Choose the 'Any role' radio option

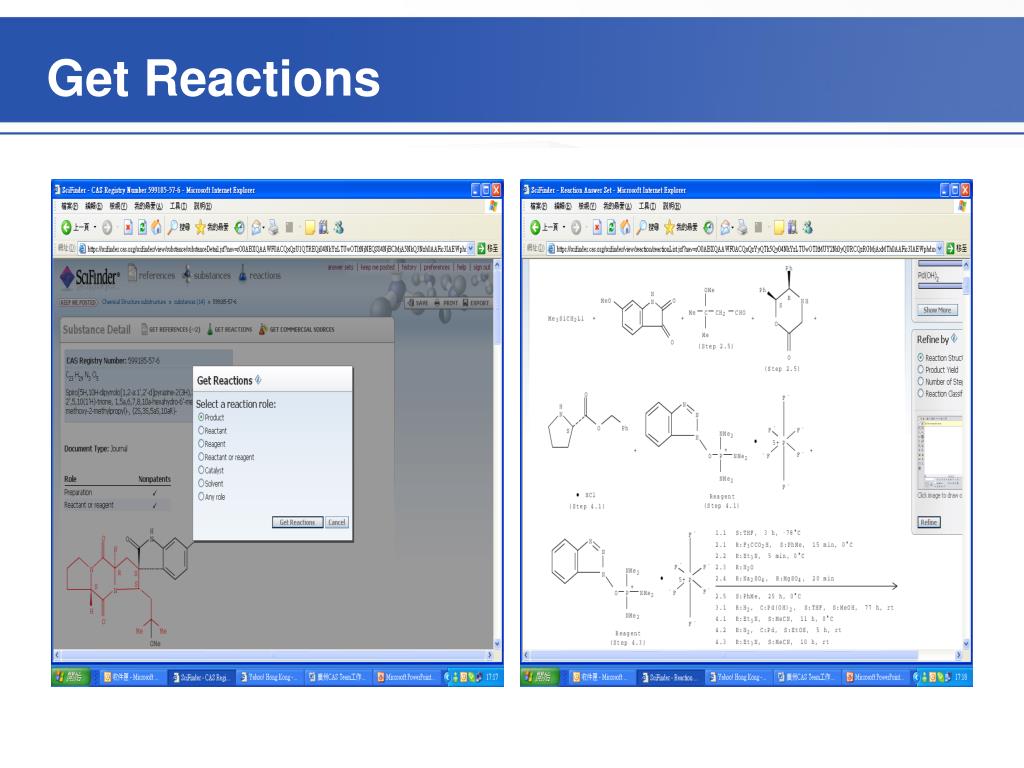tap(202, 496)
